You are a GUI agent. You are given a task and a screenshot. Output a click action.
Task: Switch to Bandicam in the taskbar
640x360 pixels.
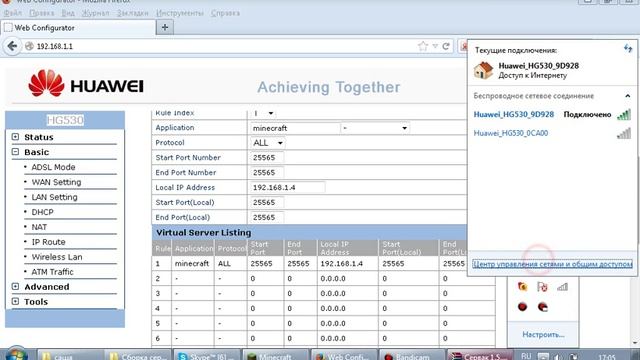click(412, 356)
